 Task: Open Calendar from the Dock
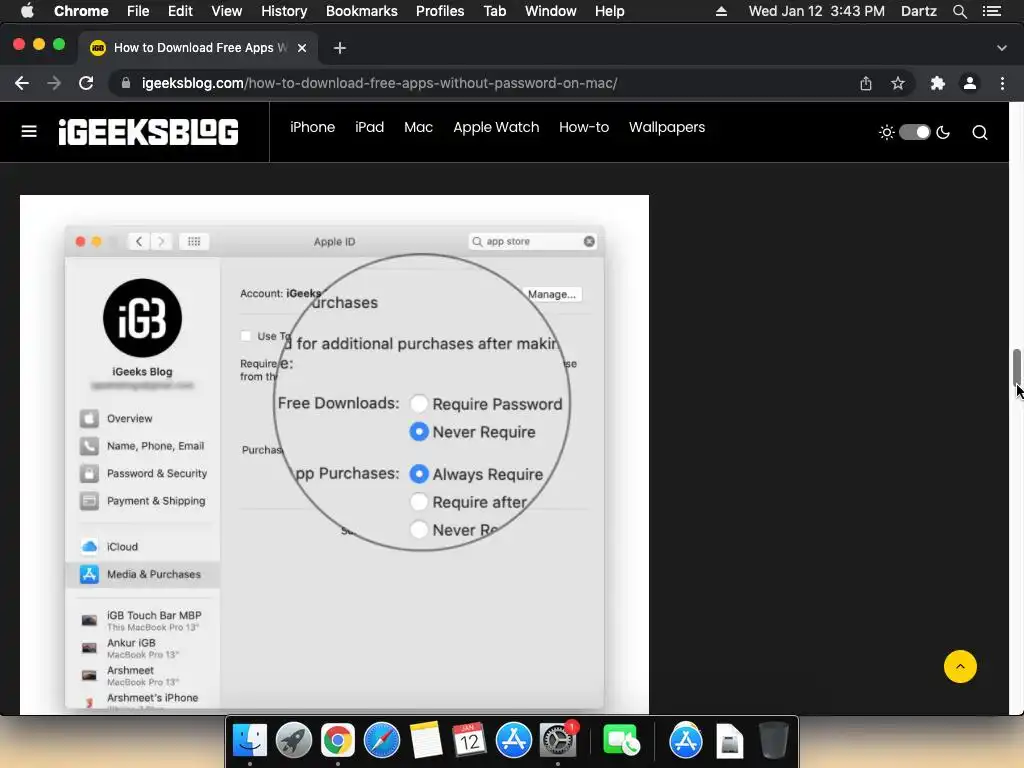(x=470, y=741)
